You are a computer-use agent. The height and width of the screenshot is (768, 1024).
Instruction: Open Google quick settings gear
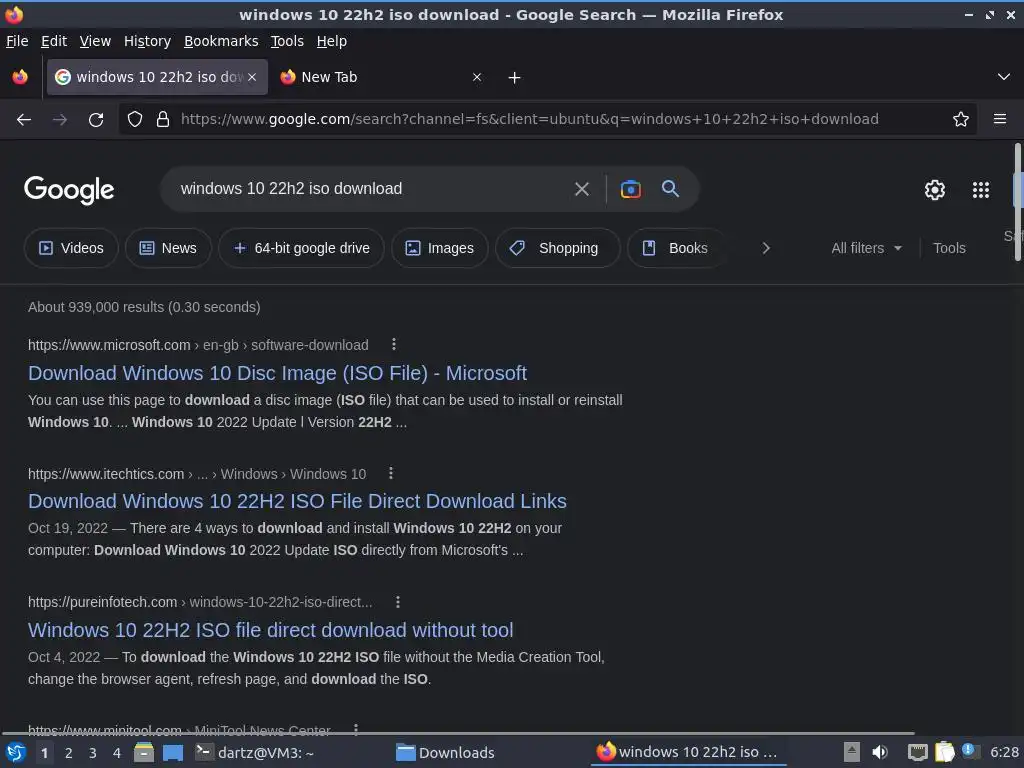tap(935, 190)
